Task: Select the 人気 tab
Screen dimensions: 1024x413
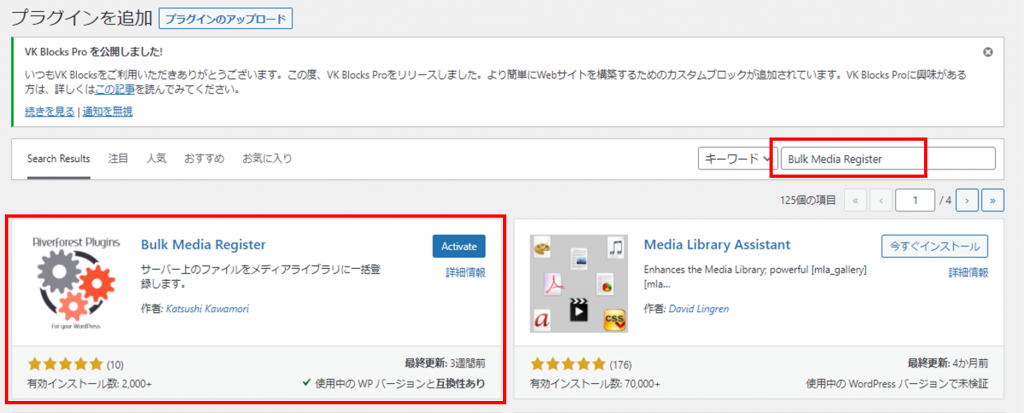Action: click(x=156, y=158)
